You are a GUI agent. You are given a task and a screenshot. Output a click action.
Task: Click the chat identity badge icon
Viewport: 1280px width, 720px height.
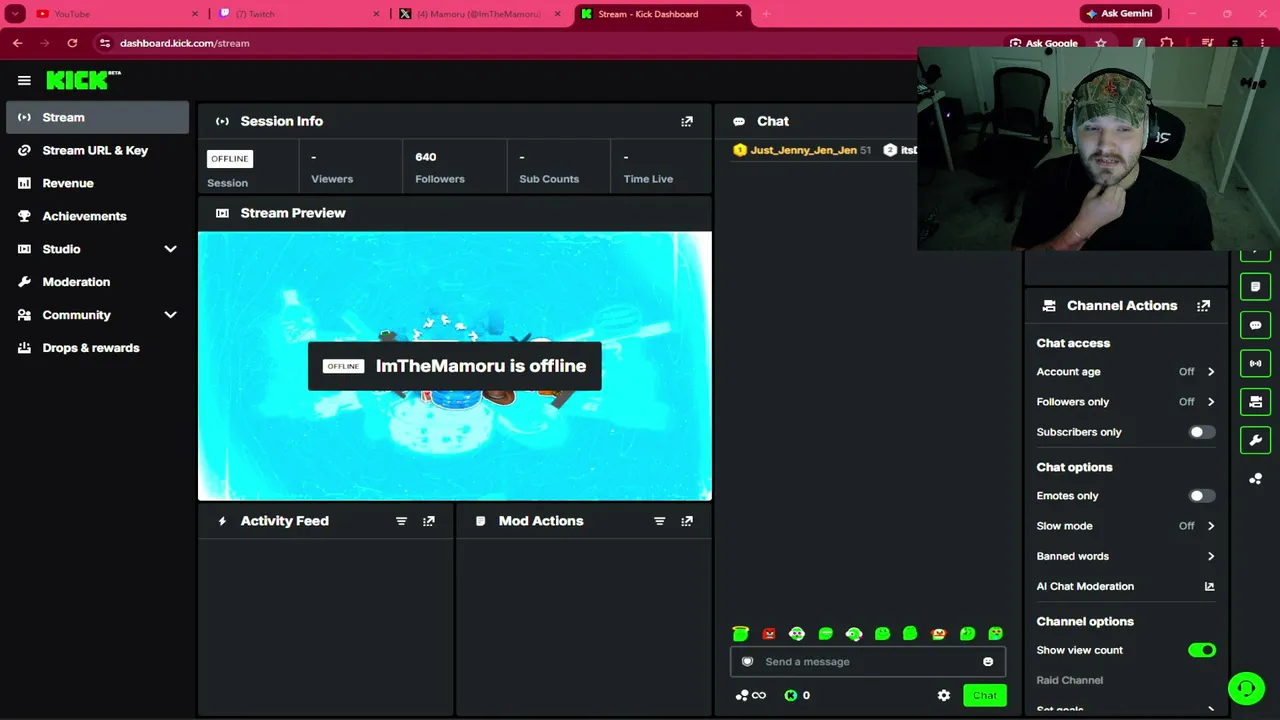pyautogui.click(x=747, y=662)
